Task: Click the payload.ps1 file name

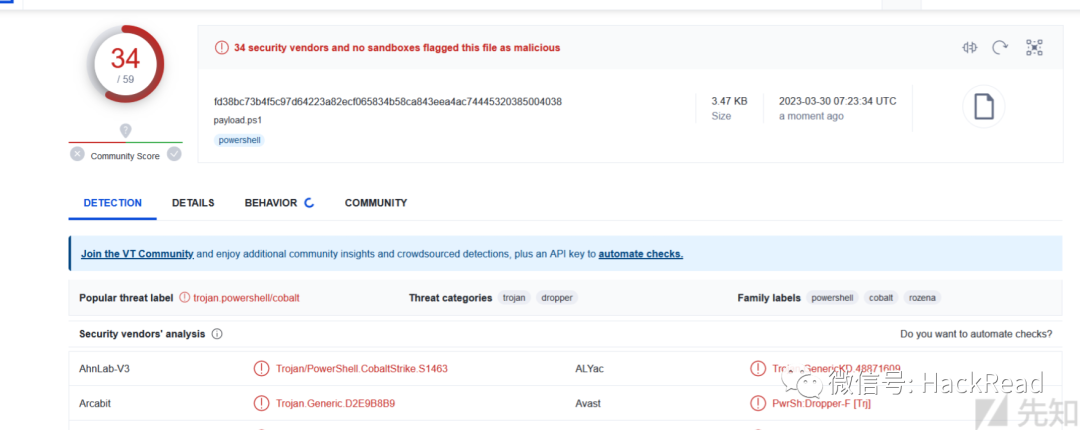Action: [238, 120]
